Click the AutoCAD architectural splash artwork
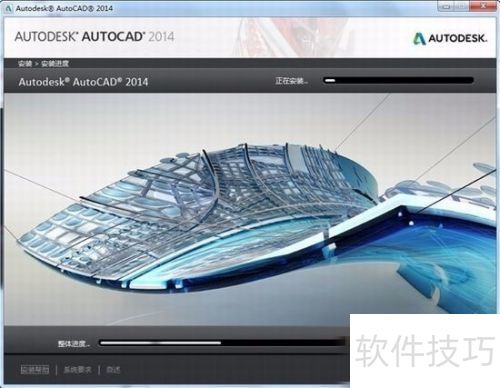The height and width of the screenshot is (388, 500). (250, 208)
